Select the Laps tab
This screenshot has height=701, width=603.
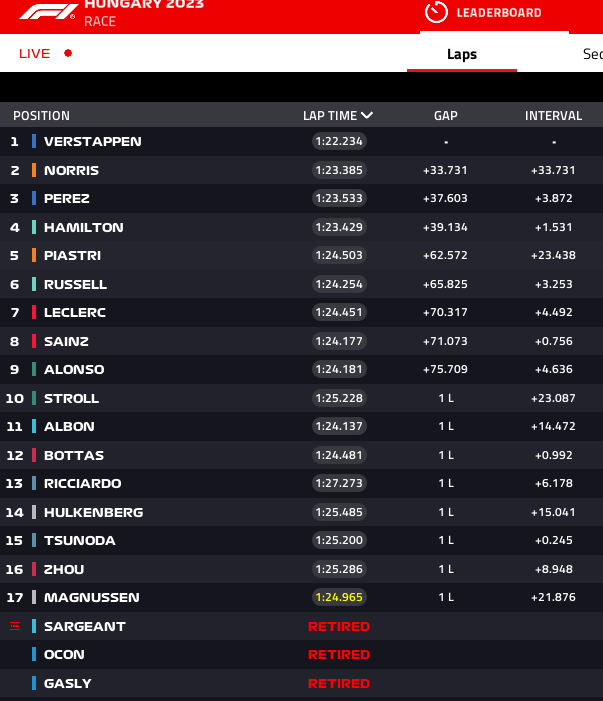(x=462, y=54)
